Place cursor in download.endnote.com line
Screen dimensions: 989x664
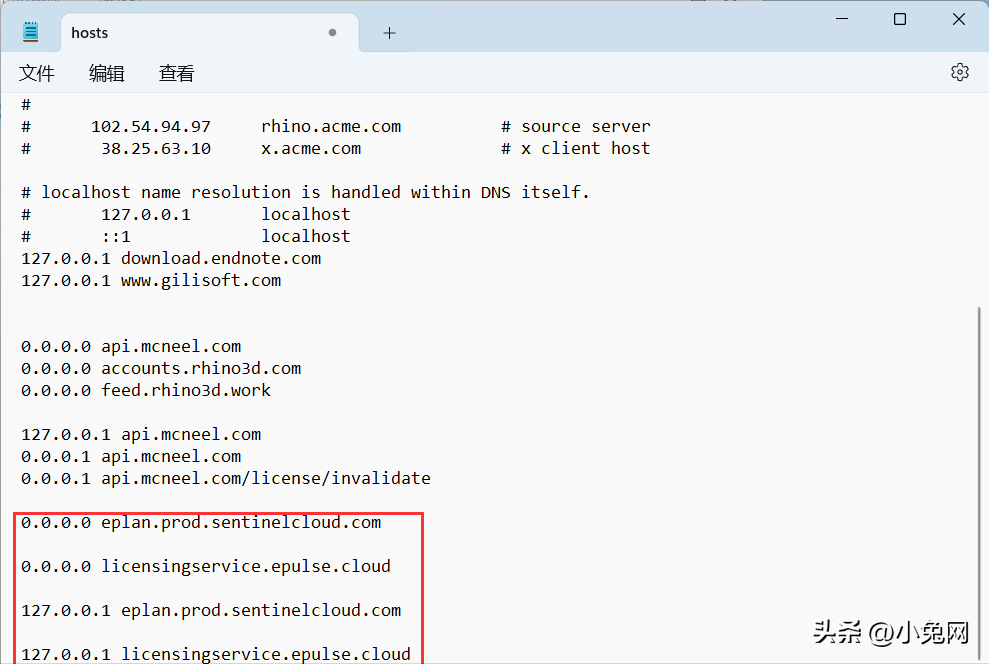220,258
